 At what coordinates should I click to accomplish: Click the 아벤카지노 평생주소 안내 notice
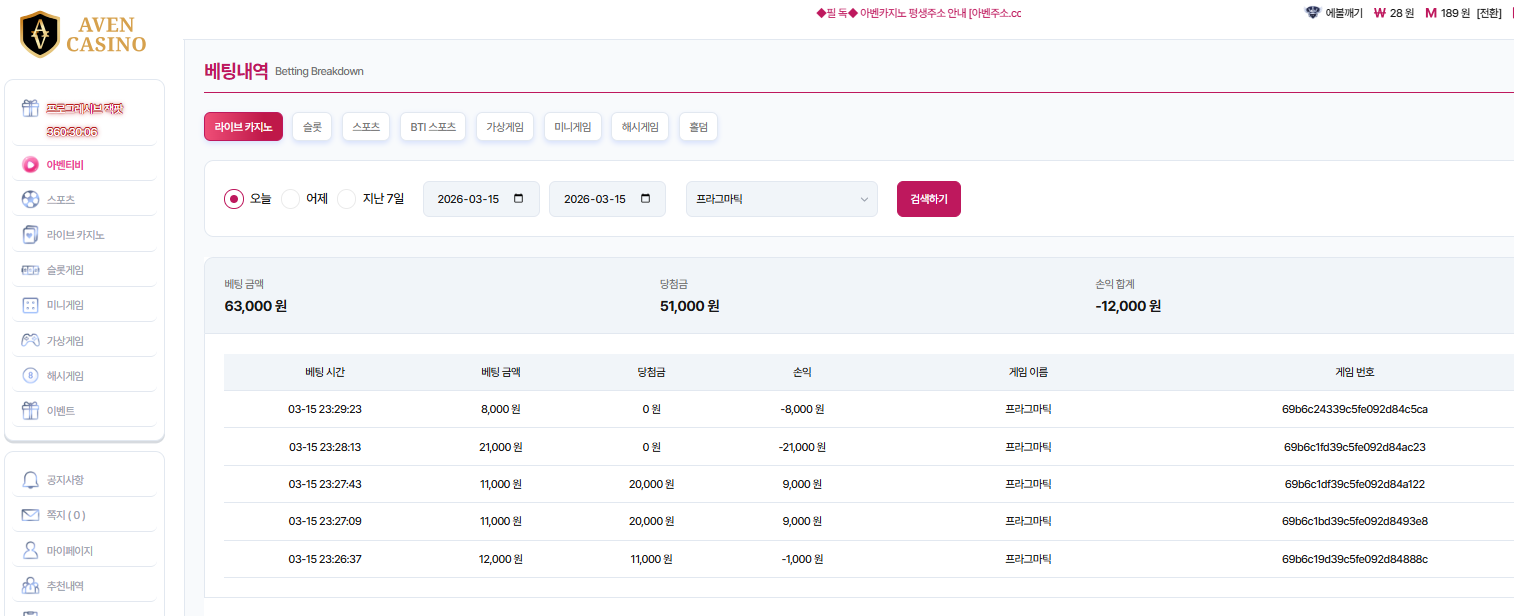point(919,13)
